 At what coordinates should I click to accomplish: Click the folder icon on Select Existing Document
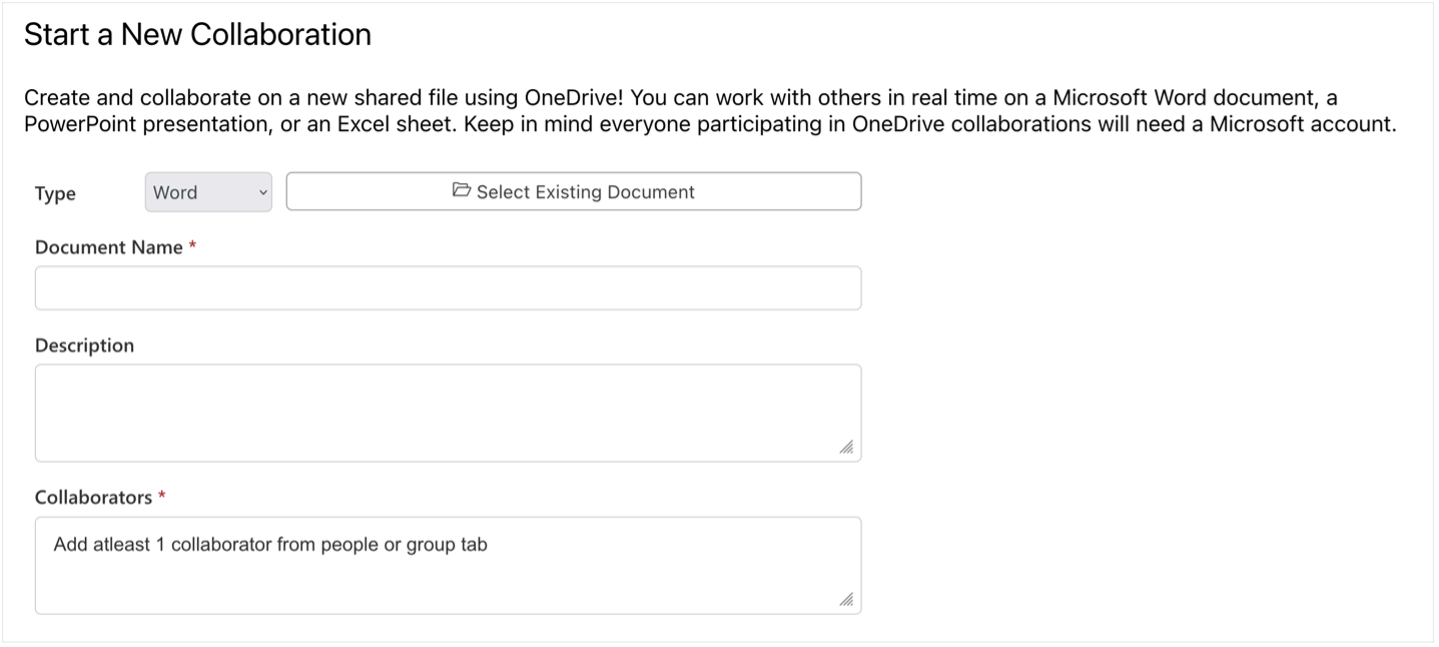tap(460, 191)
